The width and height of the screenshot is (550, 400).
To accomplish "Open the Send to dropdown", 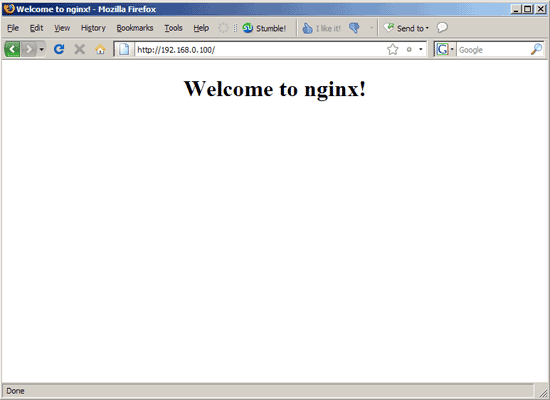I will (427, 28).
